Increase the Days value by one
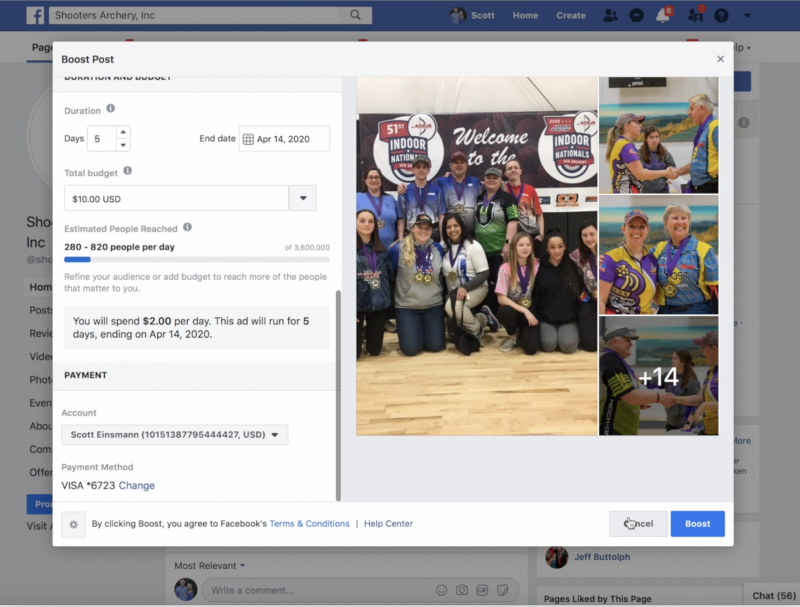Screen dimensions: 800x607 (123, 132)
